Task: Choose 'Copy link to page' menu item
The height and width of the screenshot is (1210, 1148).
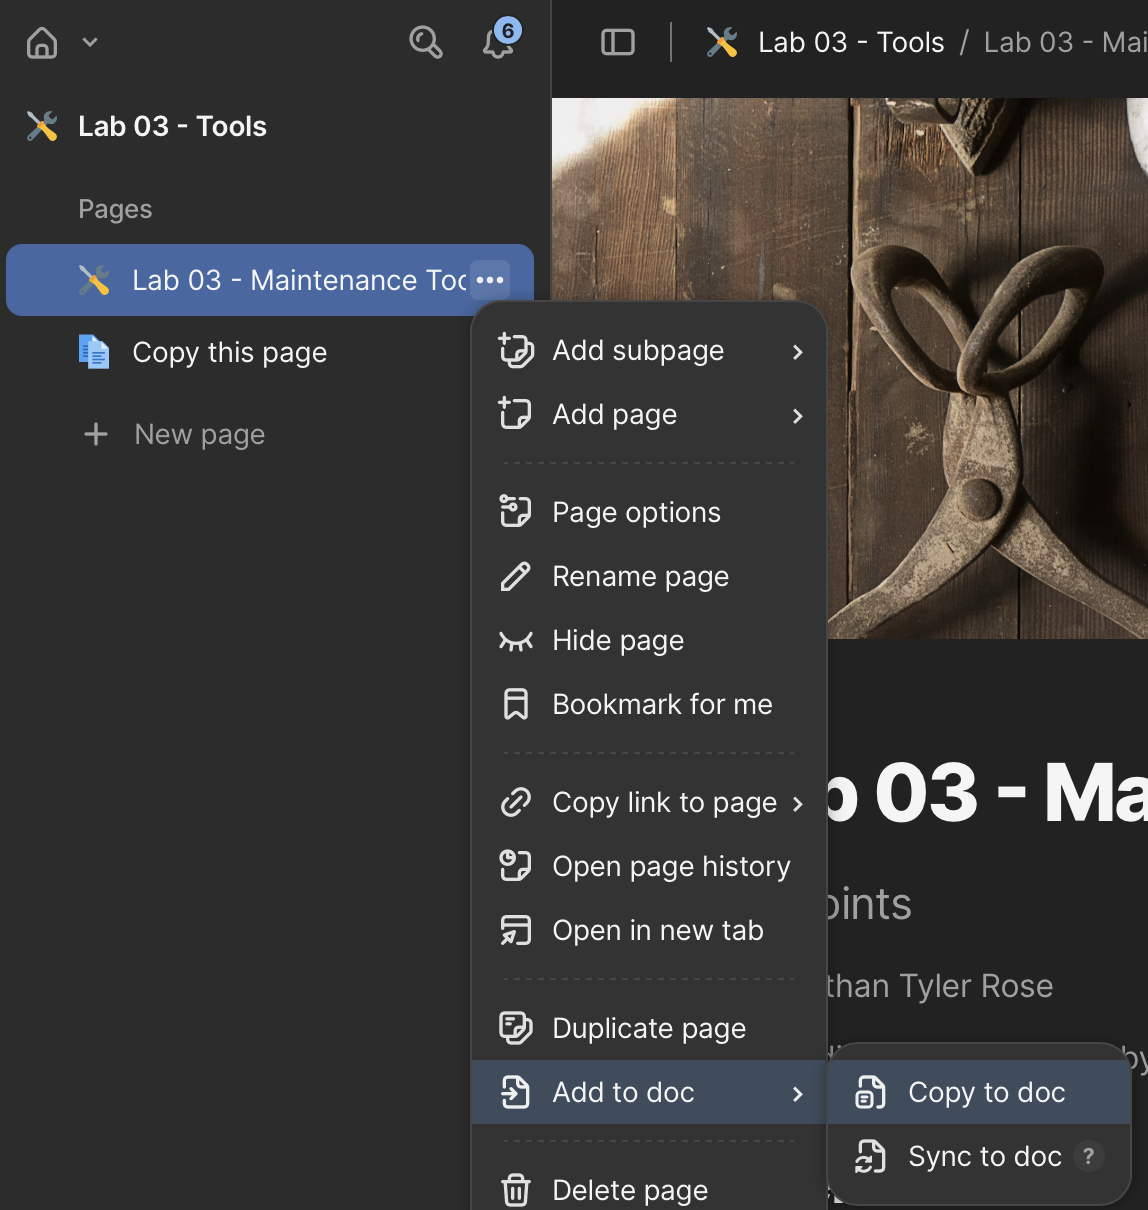Action: click(650, 802)
